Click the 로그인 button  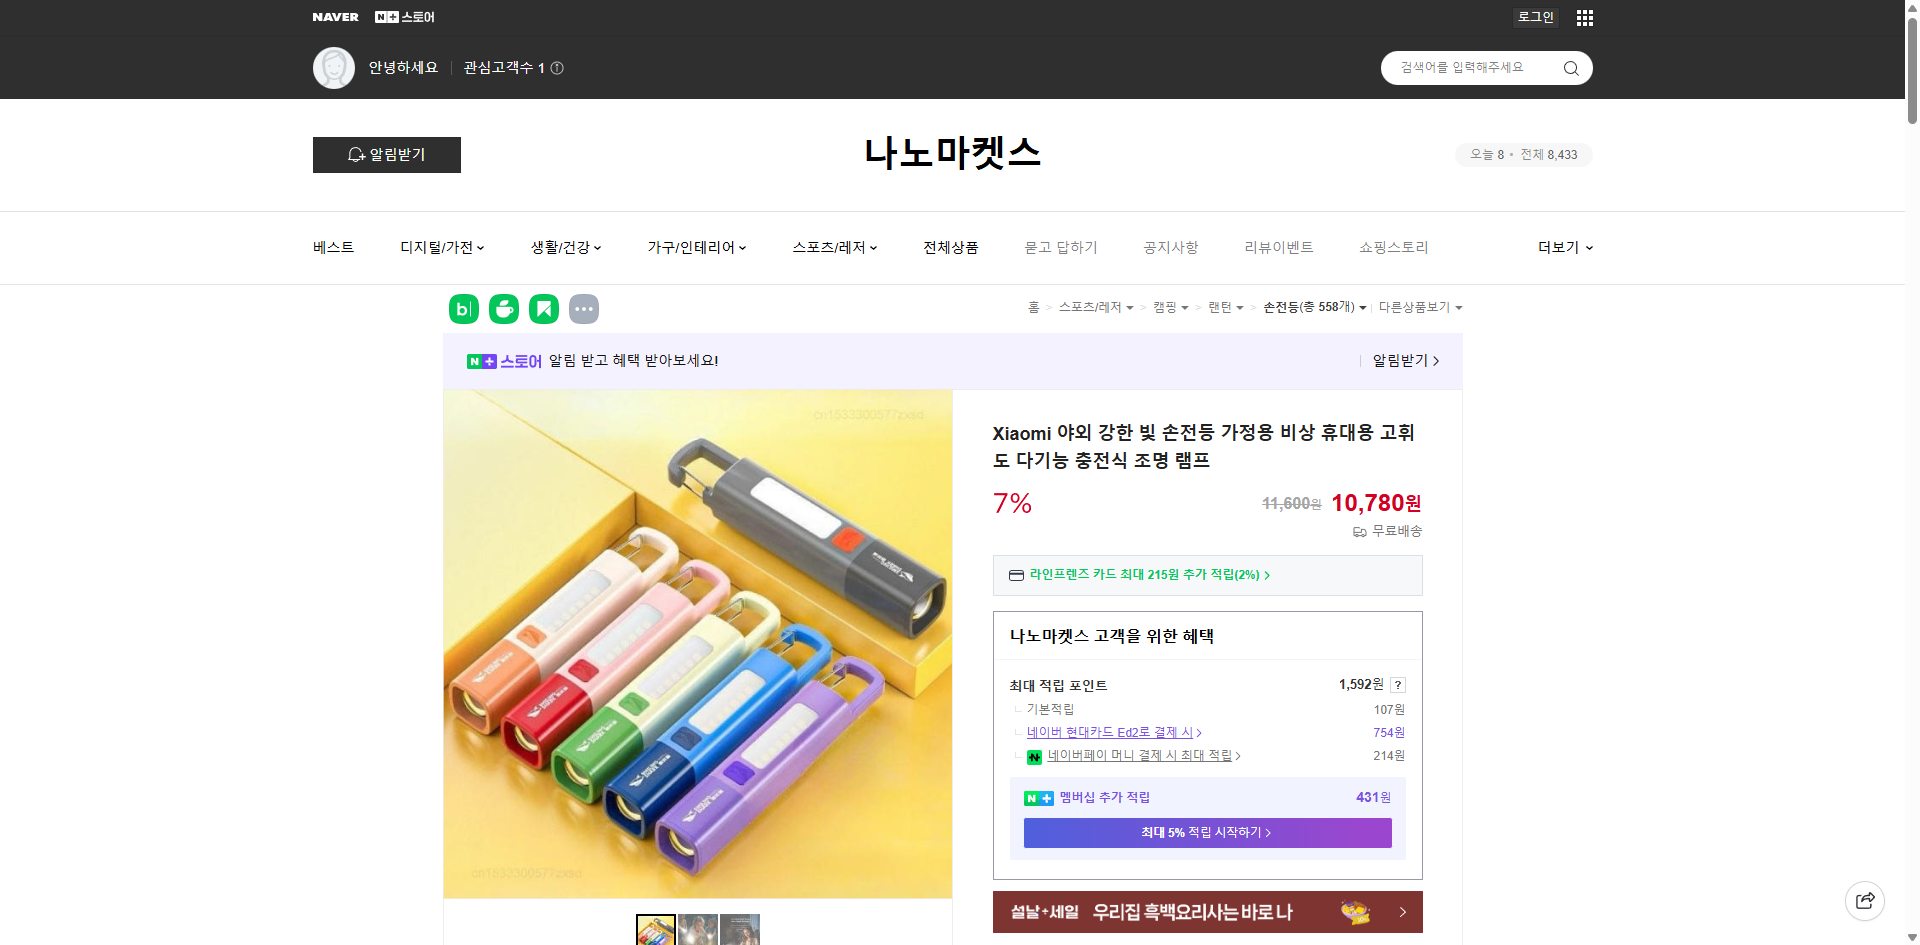click(1535, 17)
